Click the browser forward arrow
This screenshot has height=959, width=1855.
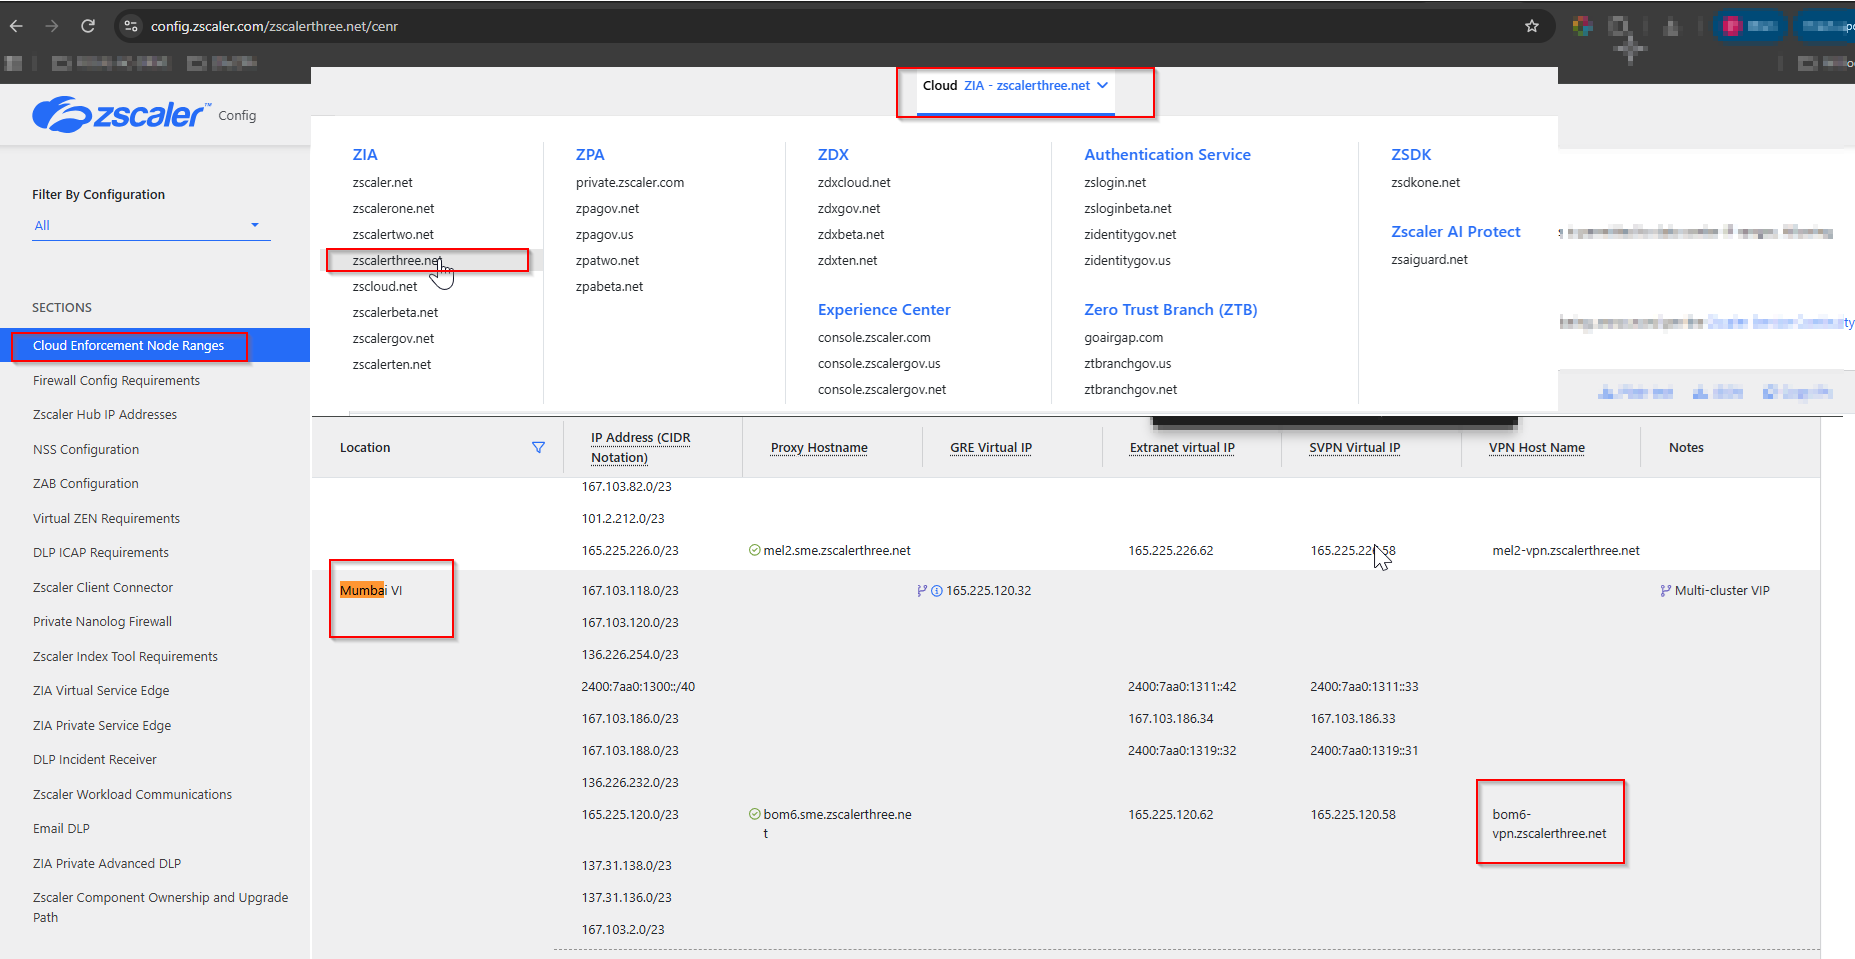click(x=52, y=26)
